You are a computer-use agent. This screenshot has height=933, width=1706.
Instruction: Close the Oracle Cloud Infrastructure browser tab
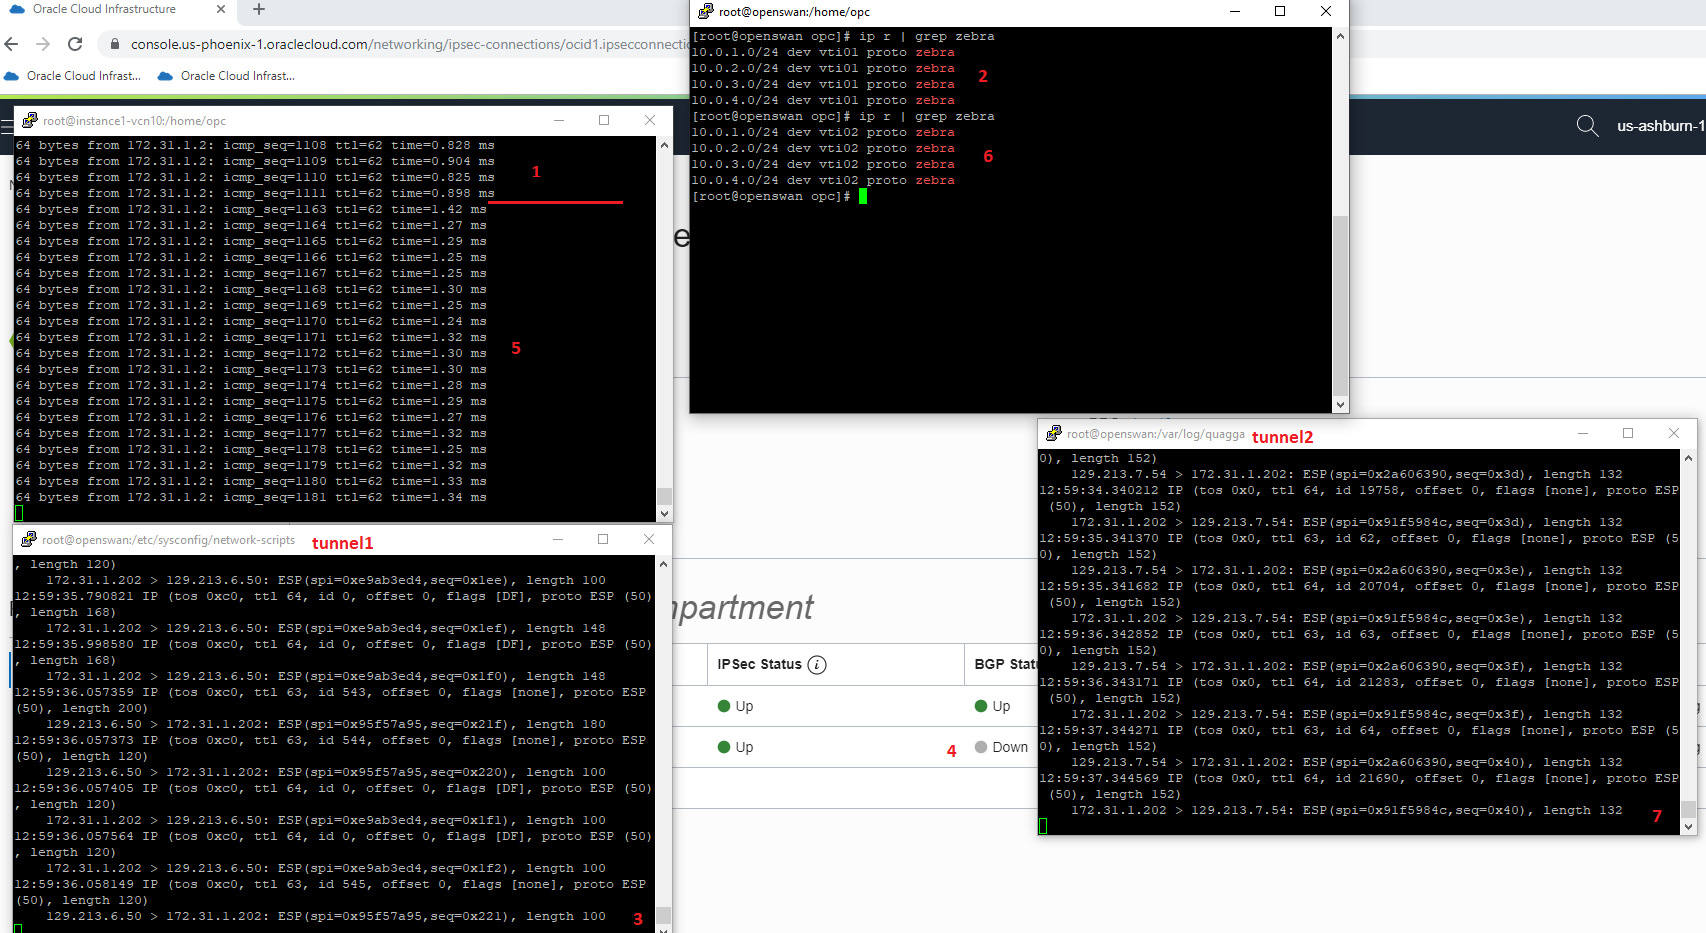[221, 10]
